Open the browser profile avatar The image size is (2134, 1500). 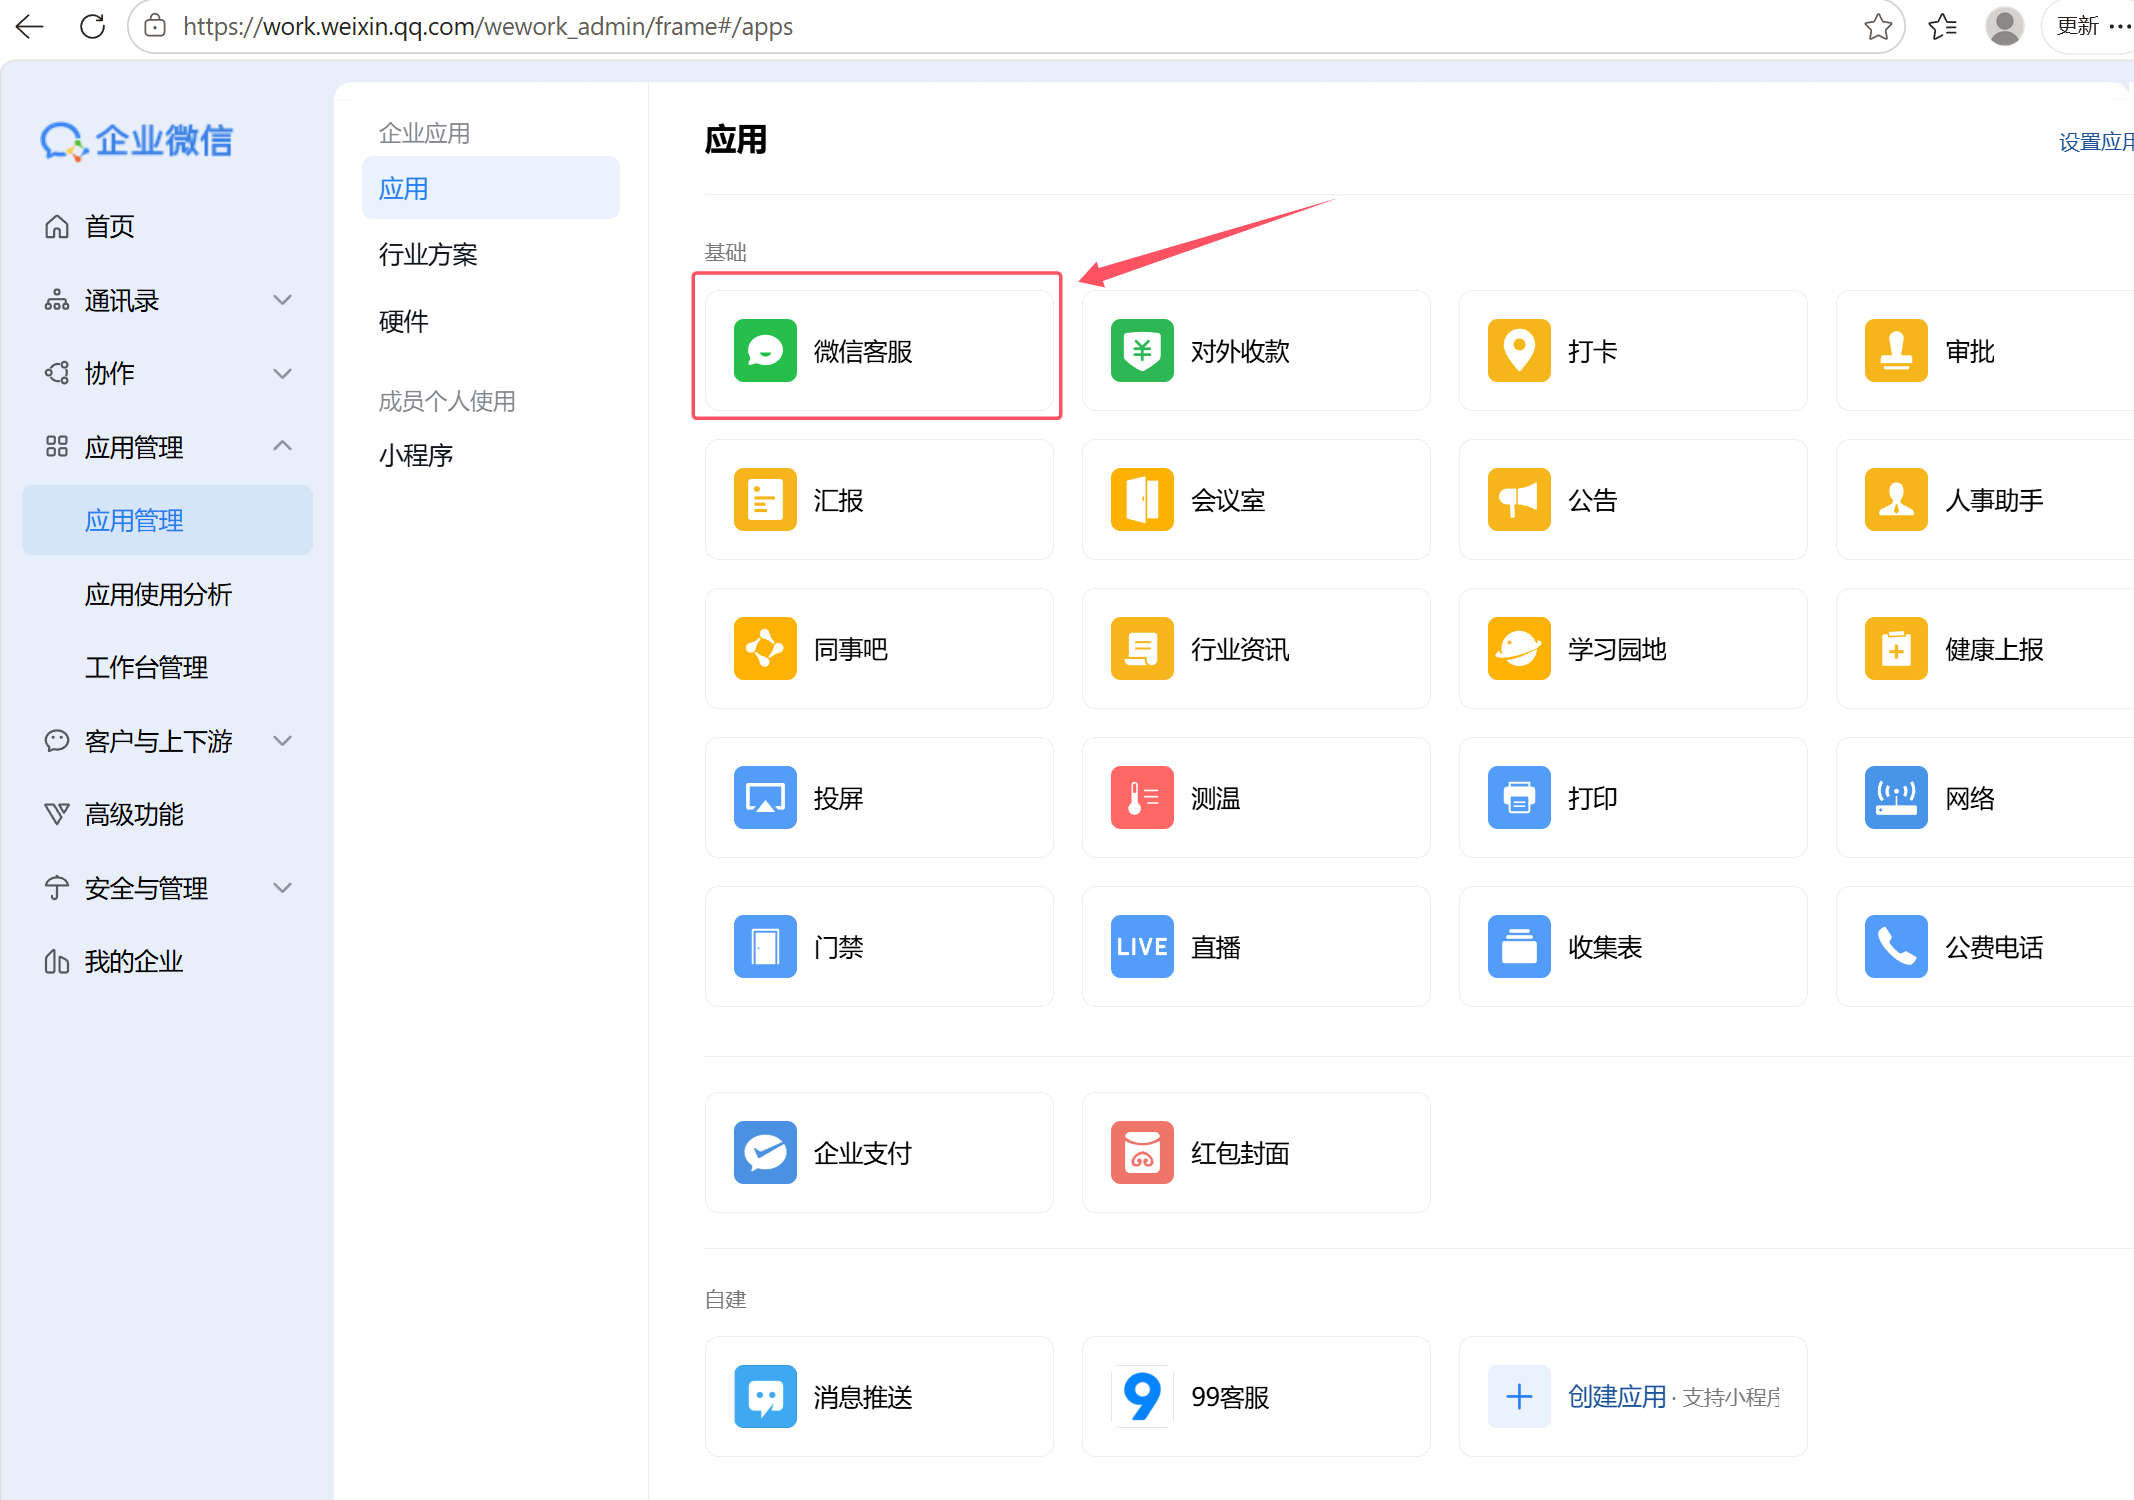click(x=2004, y=26)
